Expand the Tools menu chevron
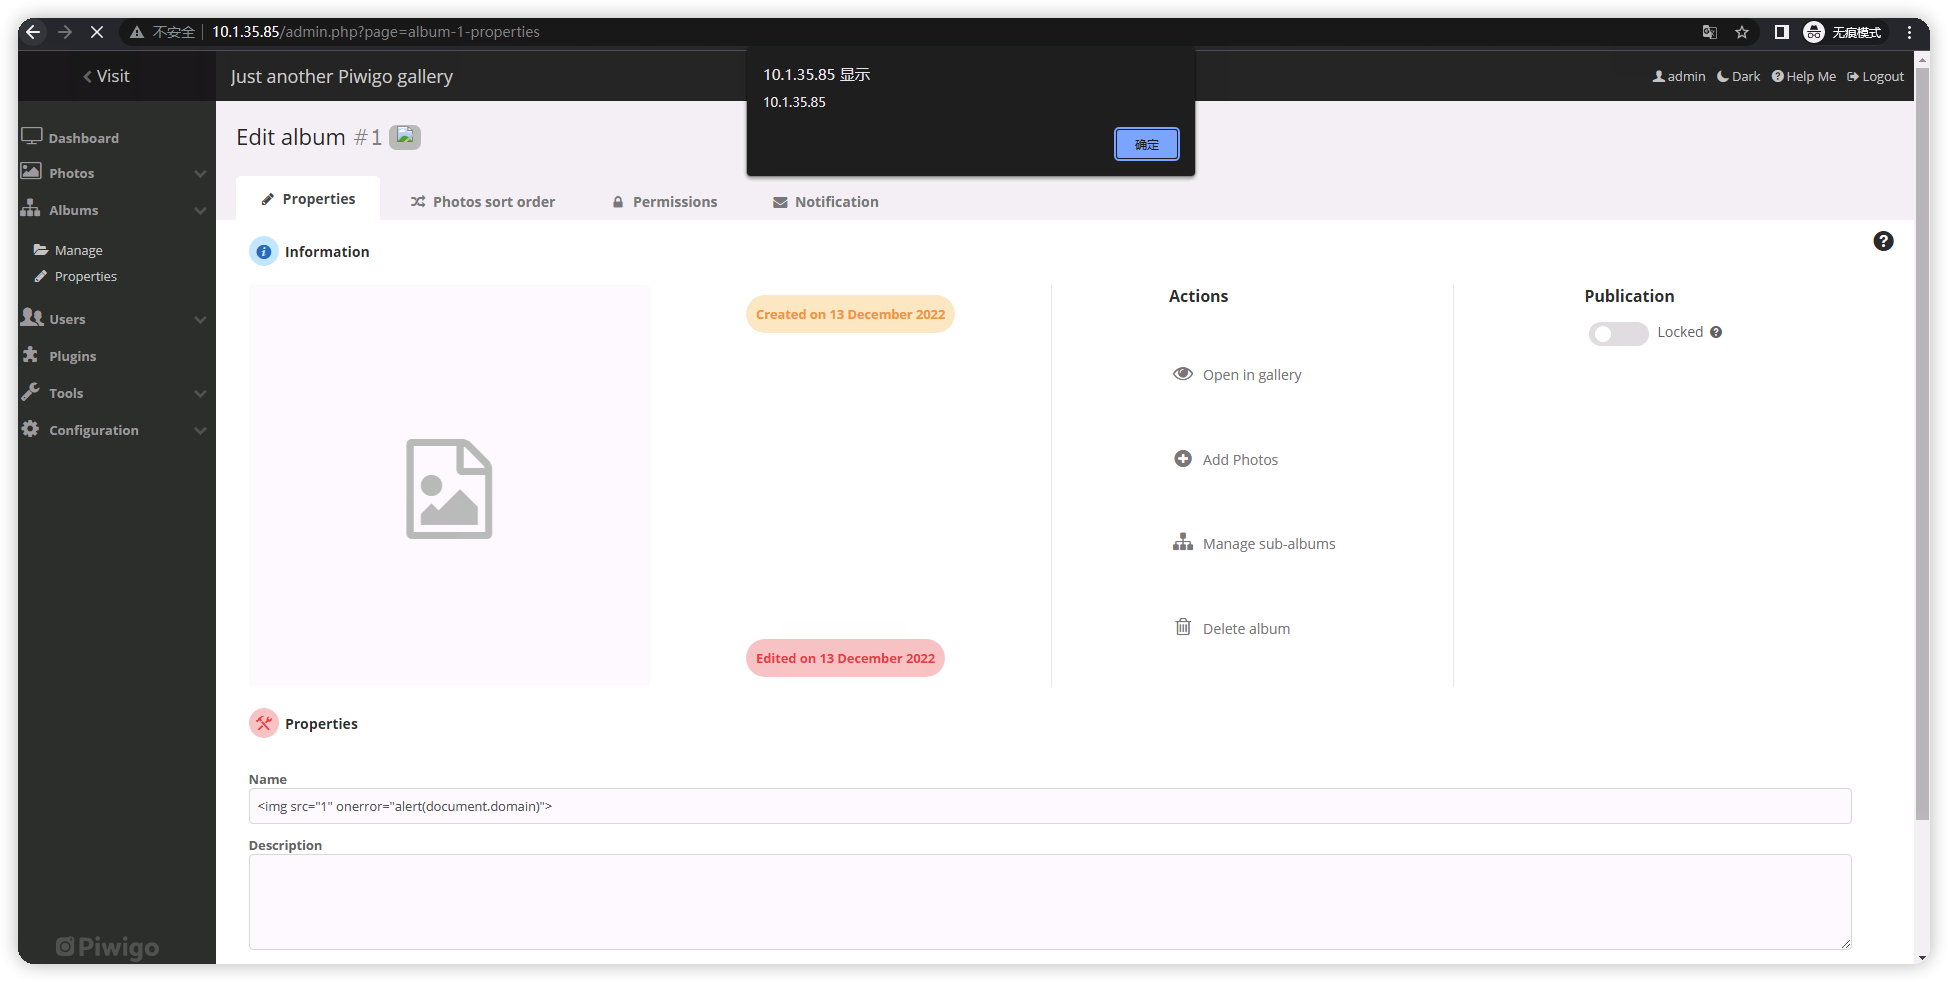Screen dimensions: 1948x982 point(200,394)
